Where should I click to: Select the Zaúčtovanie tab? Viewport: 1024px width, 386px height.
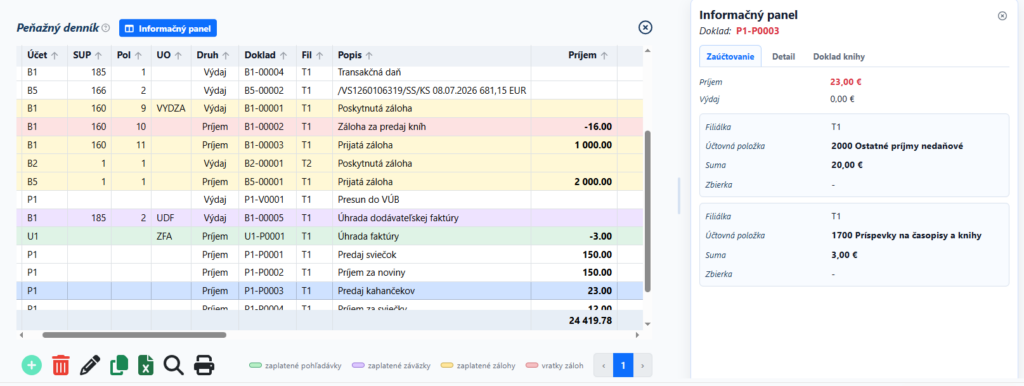[x=730, y=56]
